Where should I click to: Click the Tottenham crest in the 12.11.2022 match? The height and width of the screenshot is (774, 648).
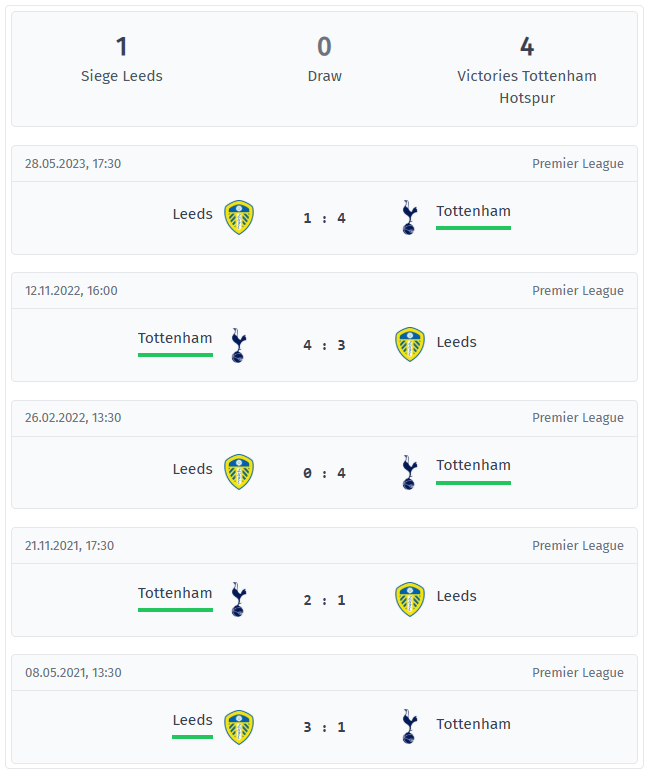(x=238, y=344)
